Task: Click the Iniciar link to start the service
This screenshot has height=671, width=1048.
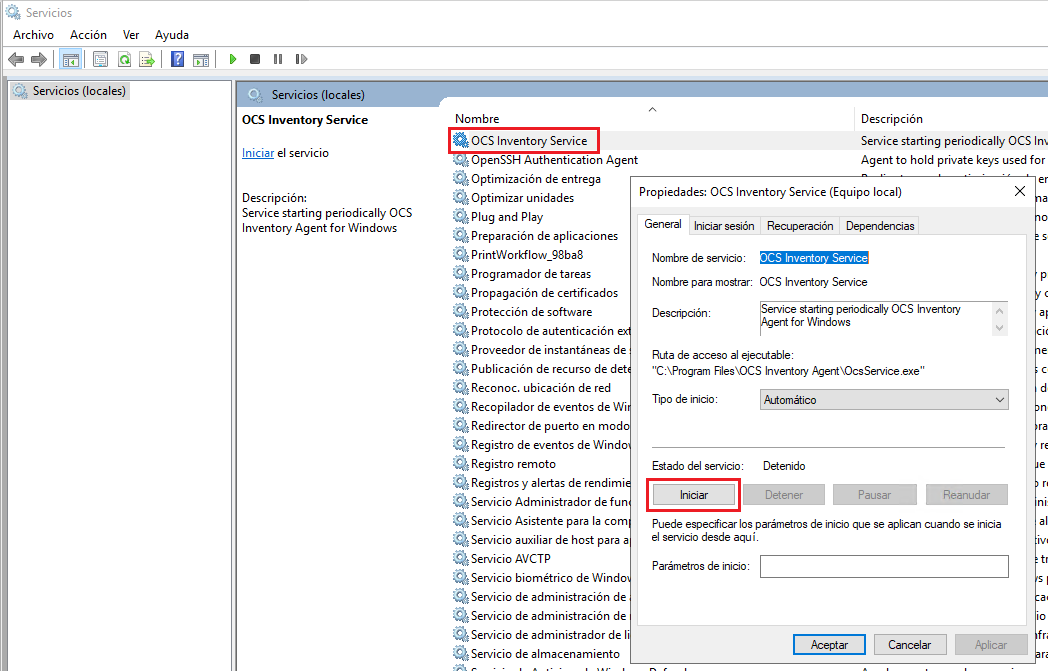Action: [257, 152]
